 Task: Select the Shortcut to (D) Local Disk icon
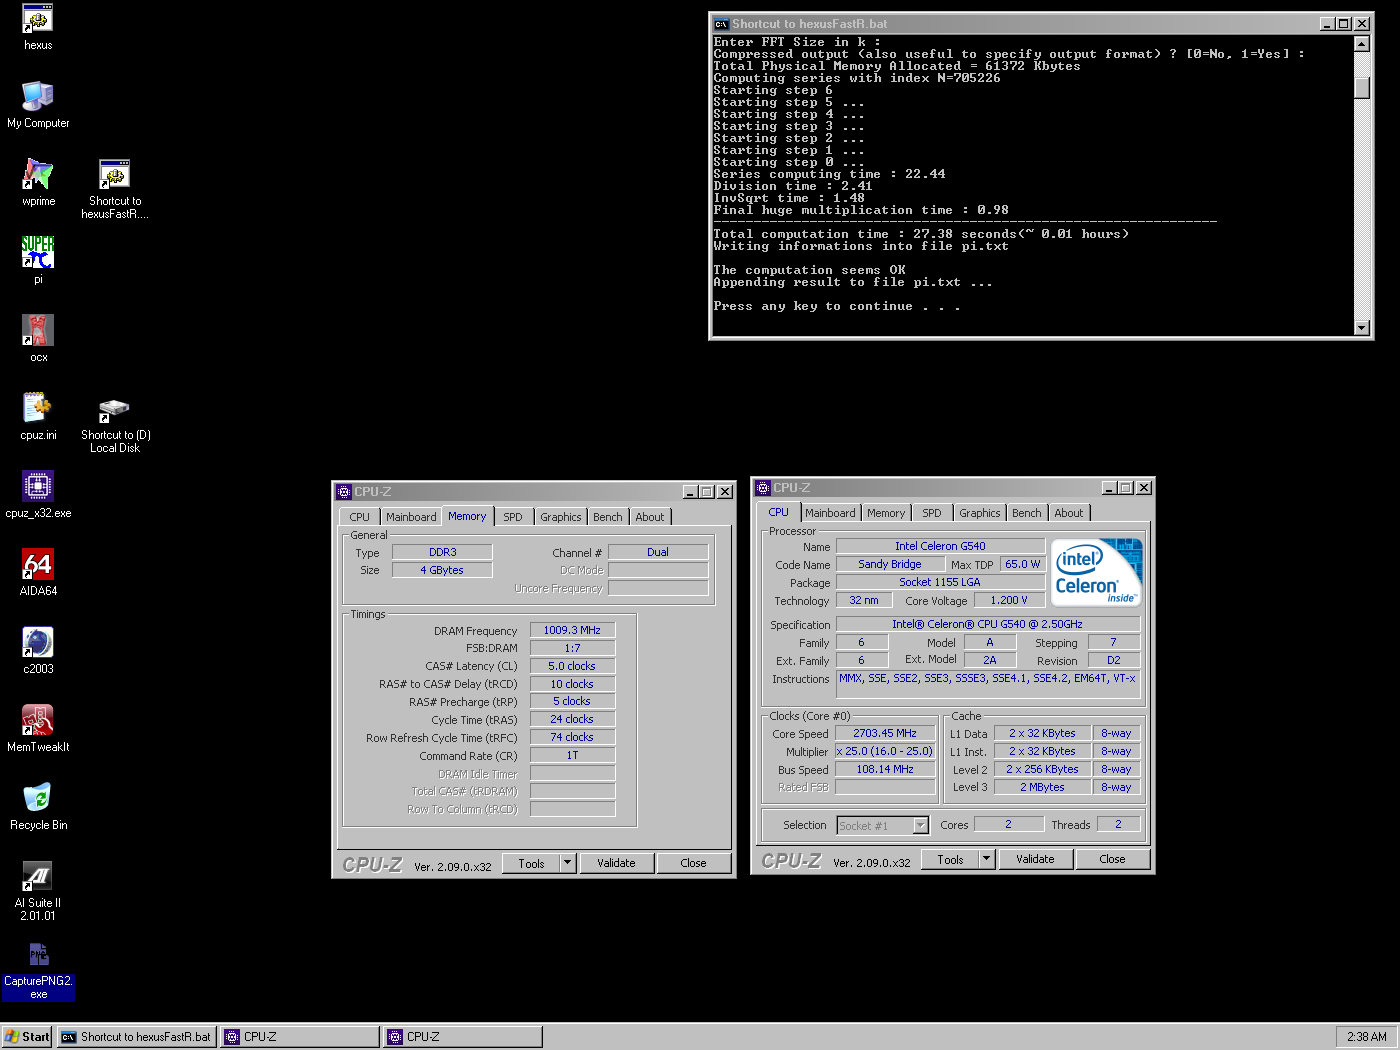point(115,425)
